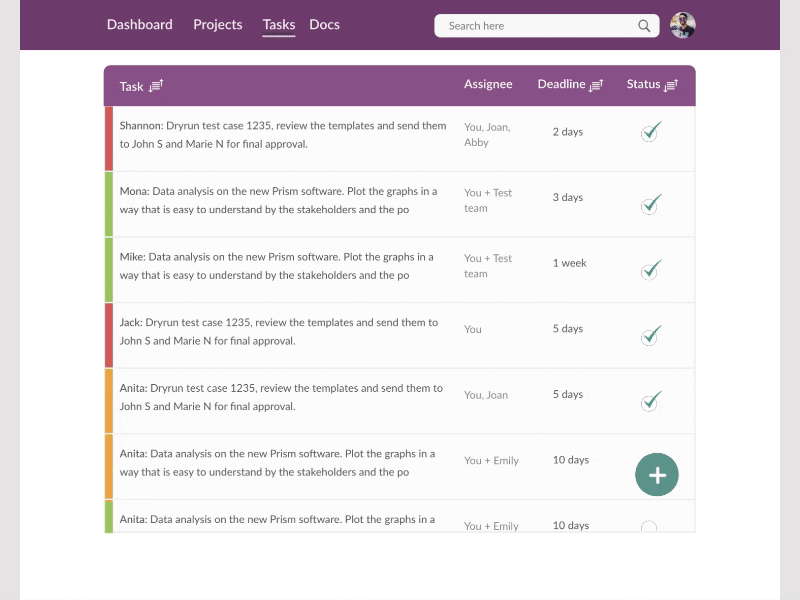The width and height of the screenshot is (800, 600).
Task: Click the sort icon beside Deadline header
Action: point(597,84)
